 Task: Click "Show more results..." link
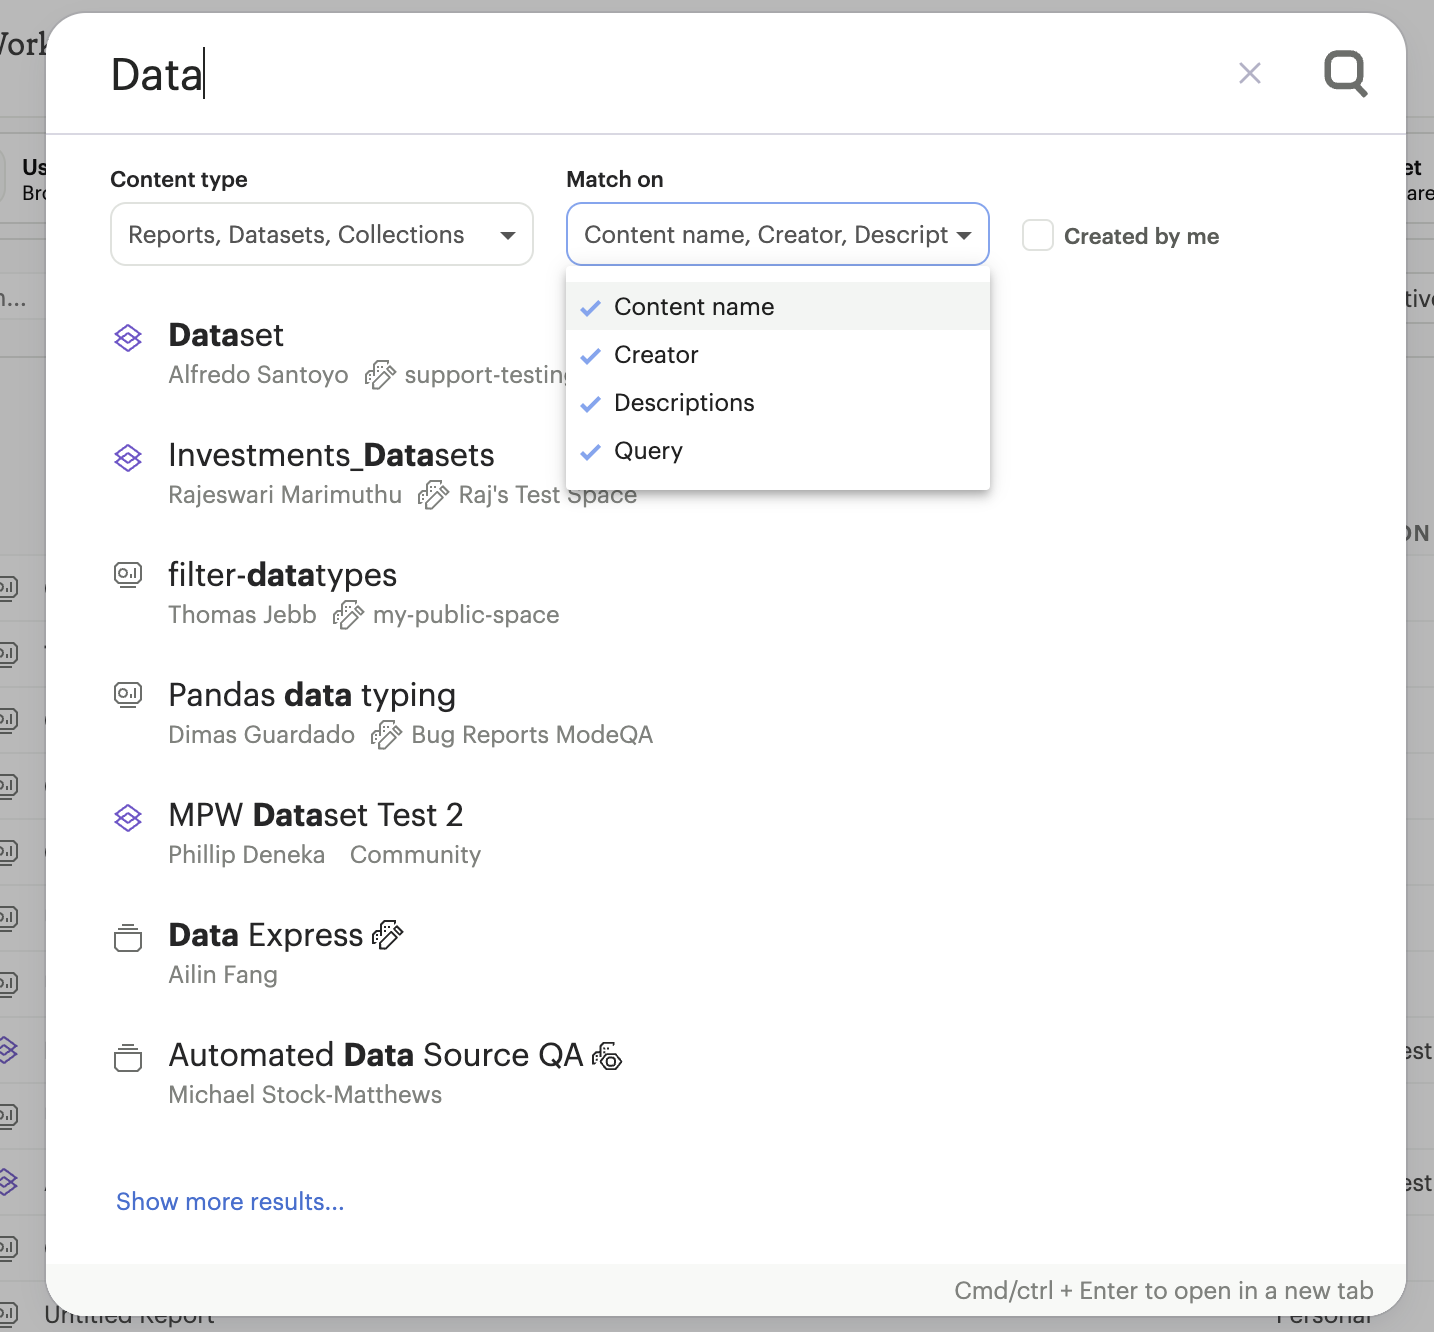(x=229, y=1201)
